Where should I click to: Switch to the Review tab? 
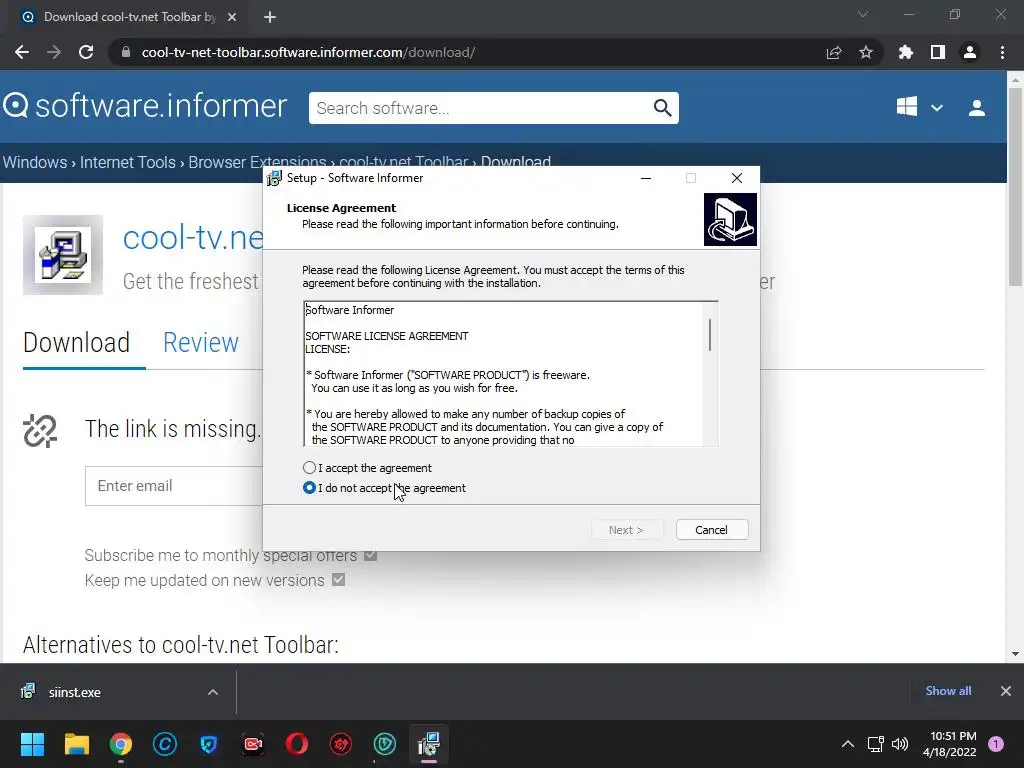click(200, 342)
